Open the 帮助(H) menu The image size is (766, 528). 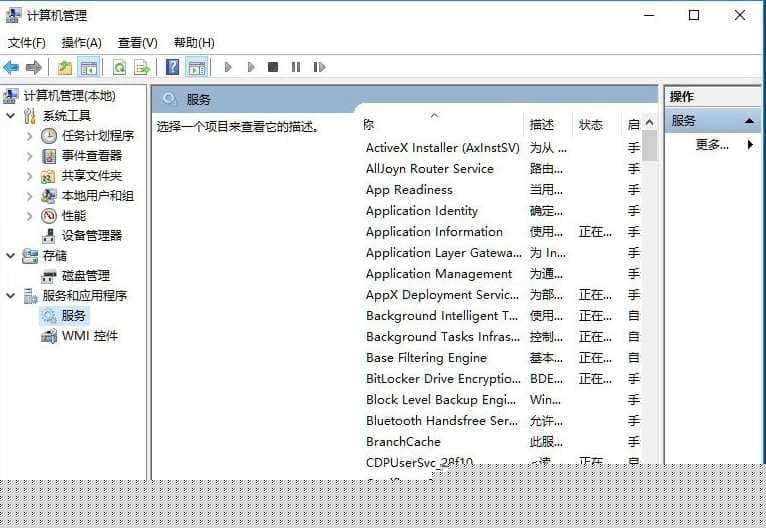pyautogui.click(x=194, y=43)
